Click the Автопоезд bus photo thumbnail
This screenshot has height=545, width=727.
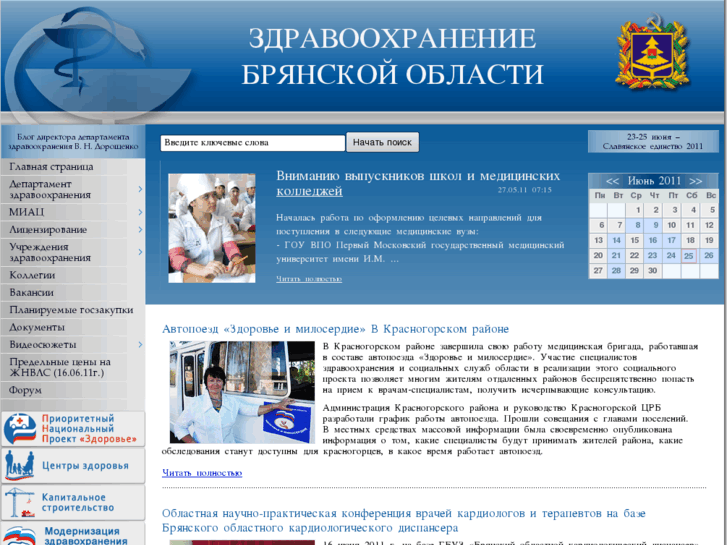point(242,392)
